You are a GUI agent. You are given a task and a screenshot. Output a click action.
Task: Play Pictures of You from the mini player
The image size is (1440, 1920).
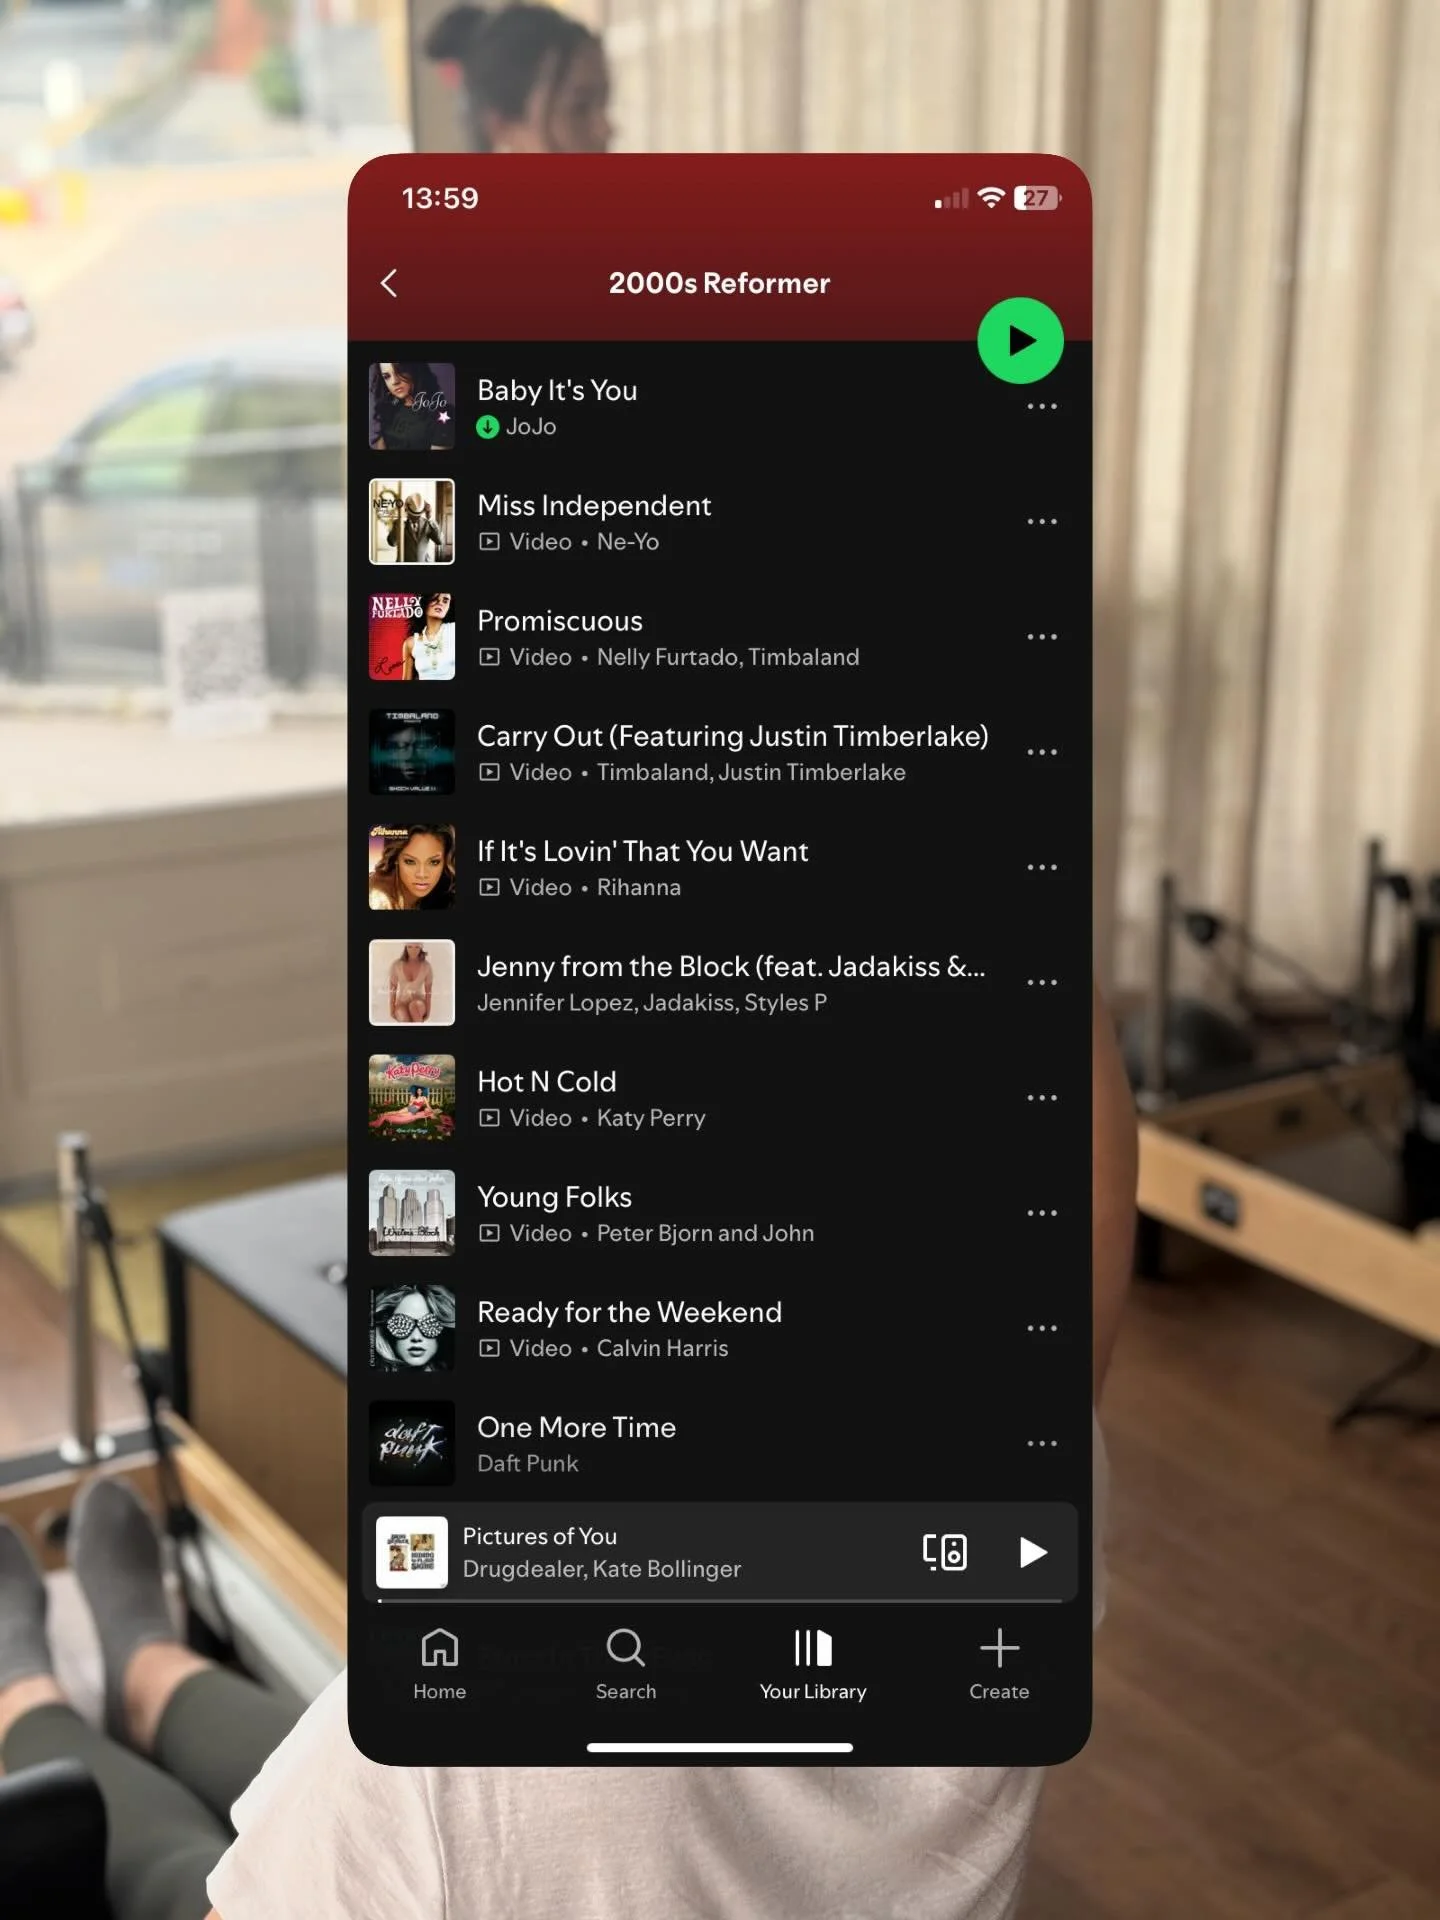tap(1033, 1552)
